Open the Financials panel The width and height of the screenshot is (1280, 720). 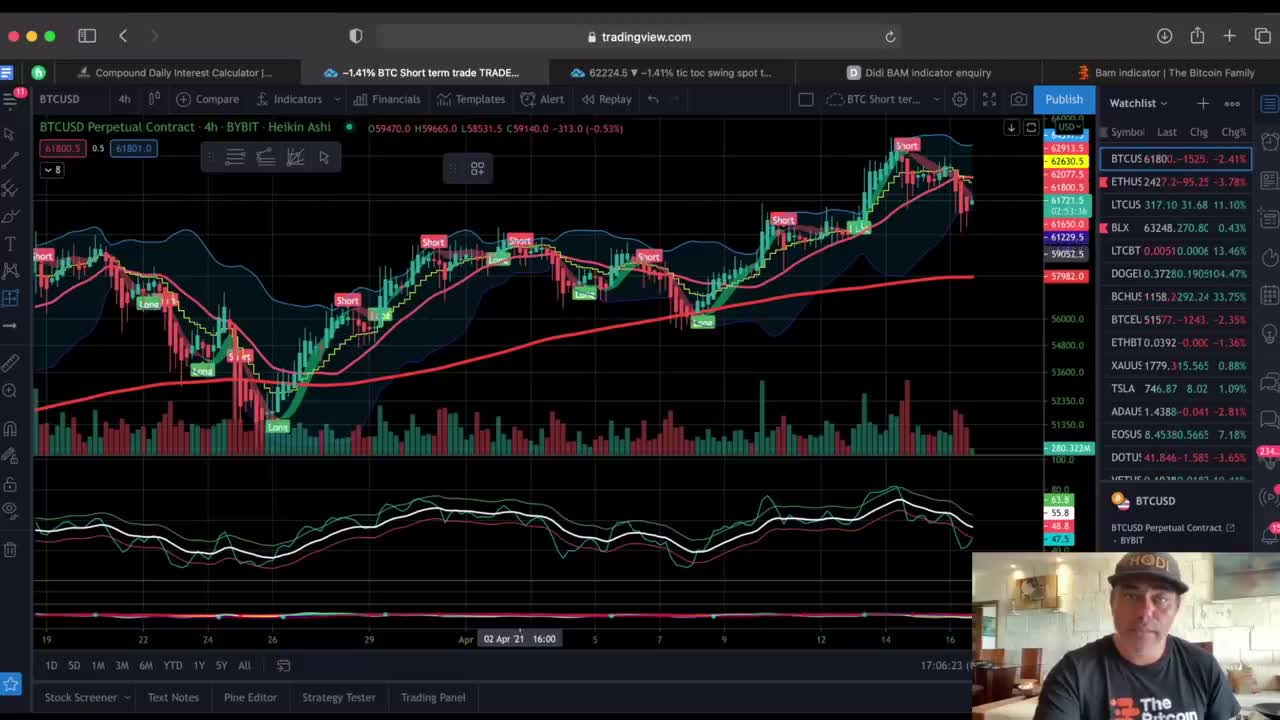coord(386,99)
